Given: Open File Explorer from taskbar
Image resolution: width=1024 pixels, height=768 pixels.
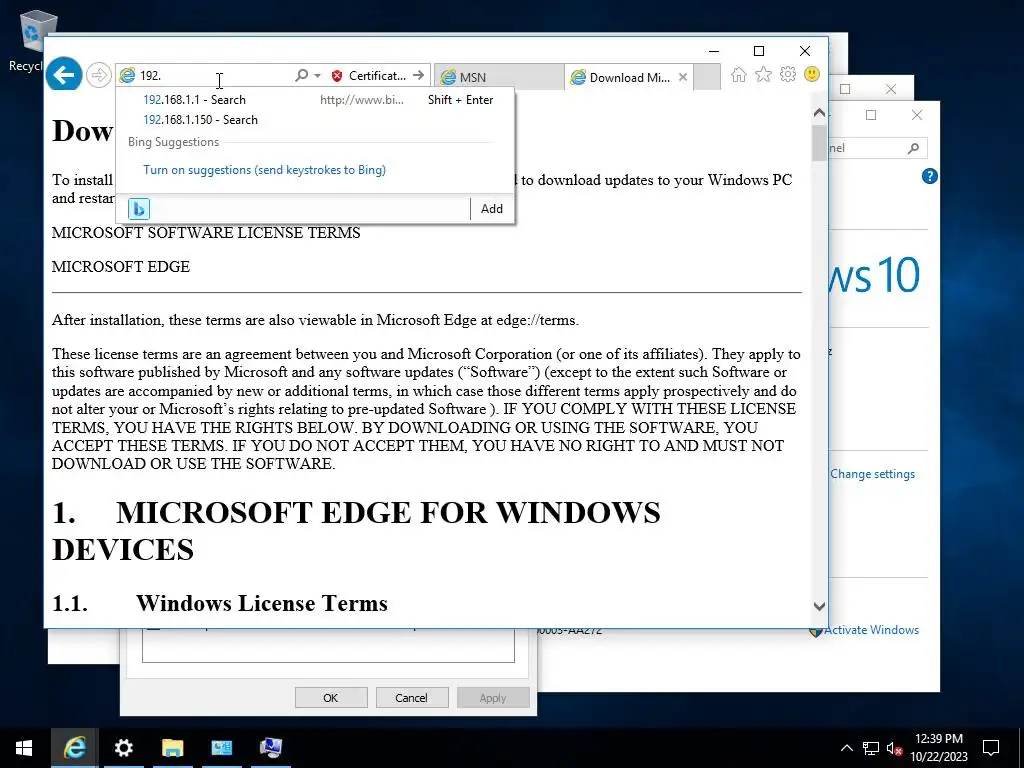Looking at the screenshot, I should [x=172, y=748].
